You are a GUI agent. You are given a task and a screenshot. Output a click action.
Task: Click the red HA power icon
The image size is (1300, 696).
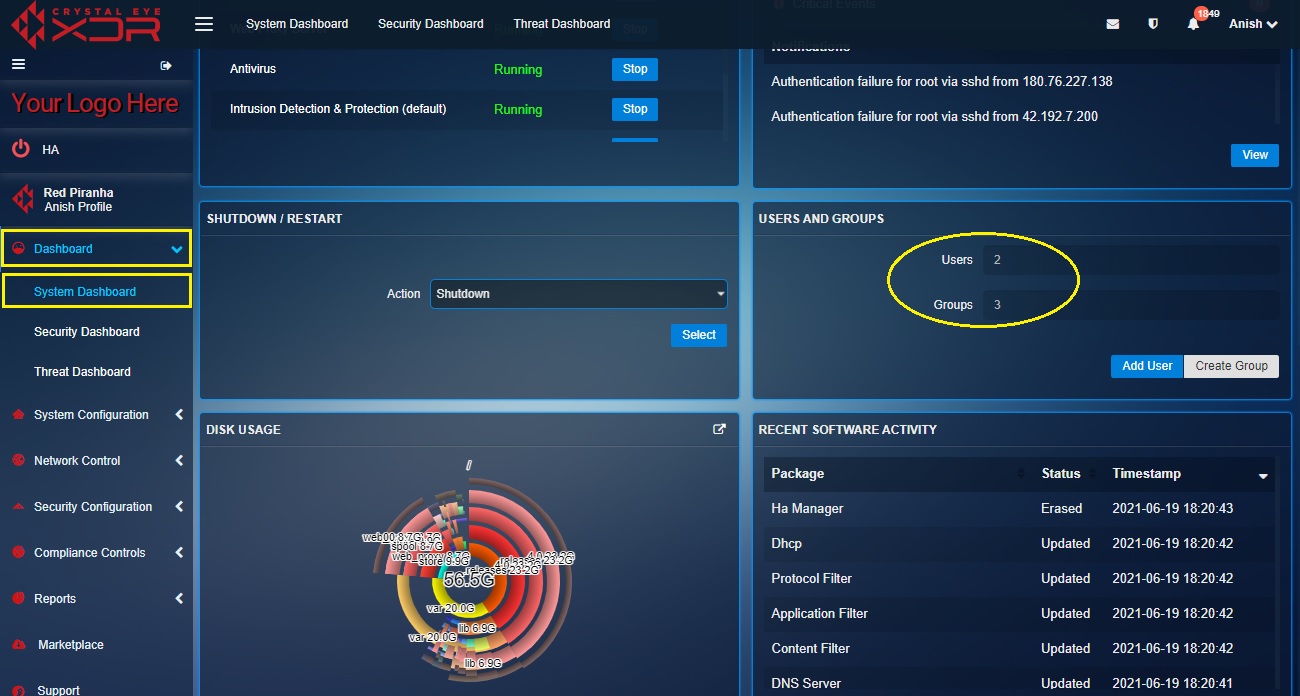21,149
